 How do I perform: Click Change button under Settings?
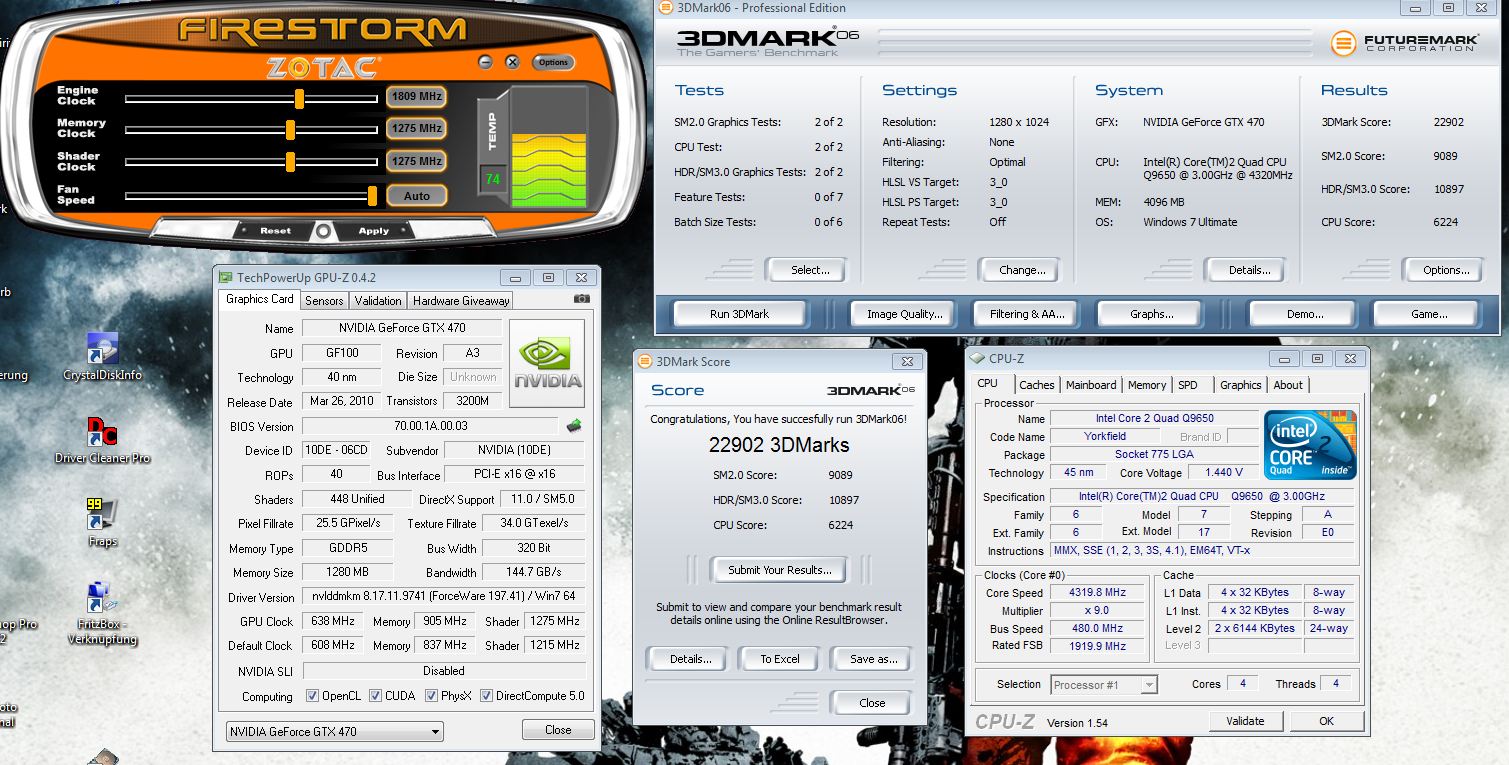[1022, 270]
